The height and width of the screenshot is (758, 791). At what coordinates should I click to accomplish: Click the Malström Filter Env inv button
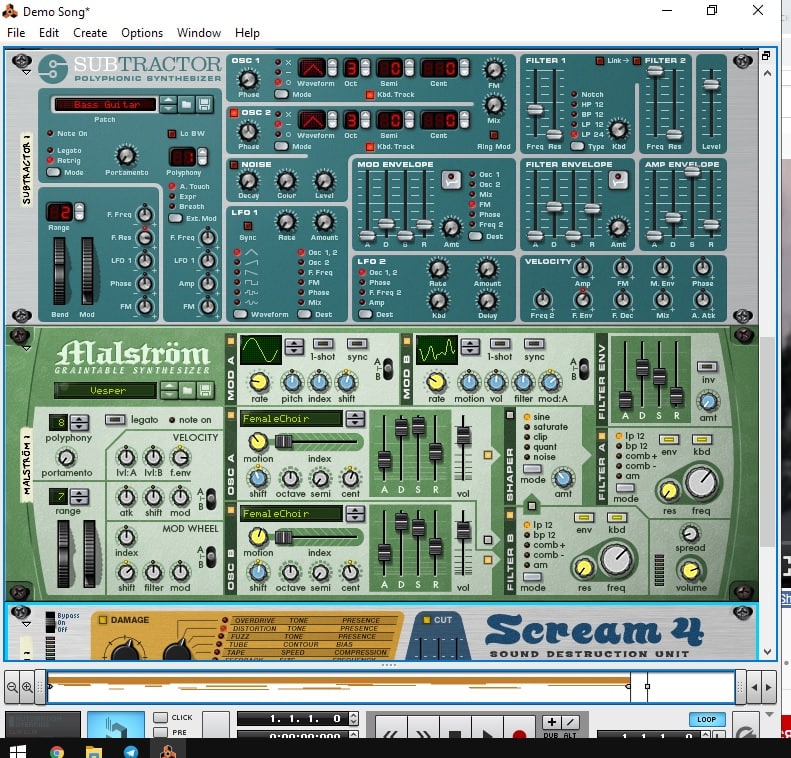(707, 367)
